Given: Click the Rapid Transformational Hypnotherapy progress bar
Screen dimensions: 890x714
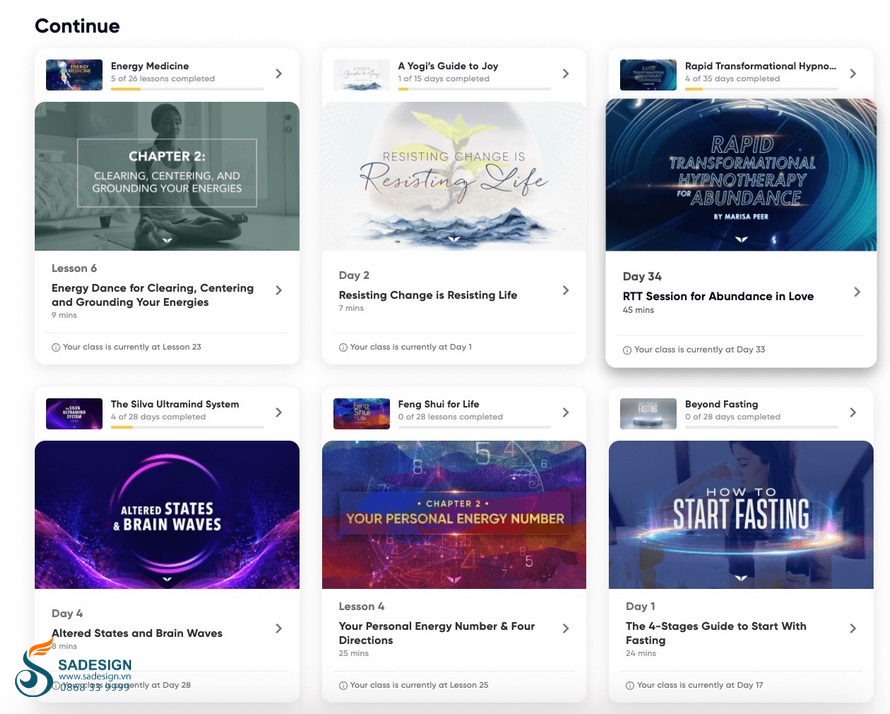Looking at the screenshot, I should [x=762, y=89].
